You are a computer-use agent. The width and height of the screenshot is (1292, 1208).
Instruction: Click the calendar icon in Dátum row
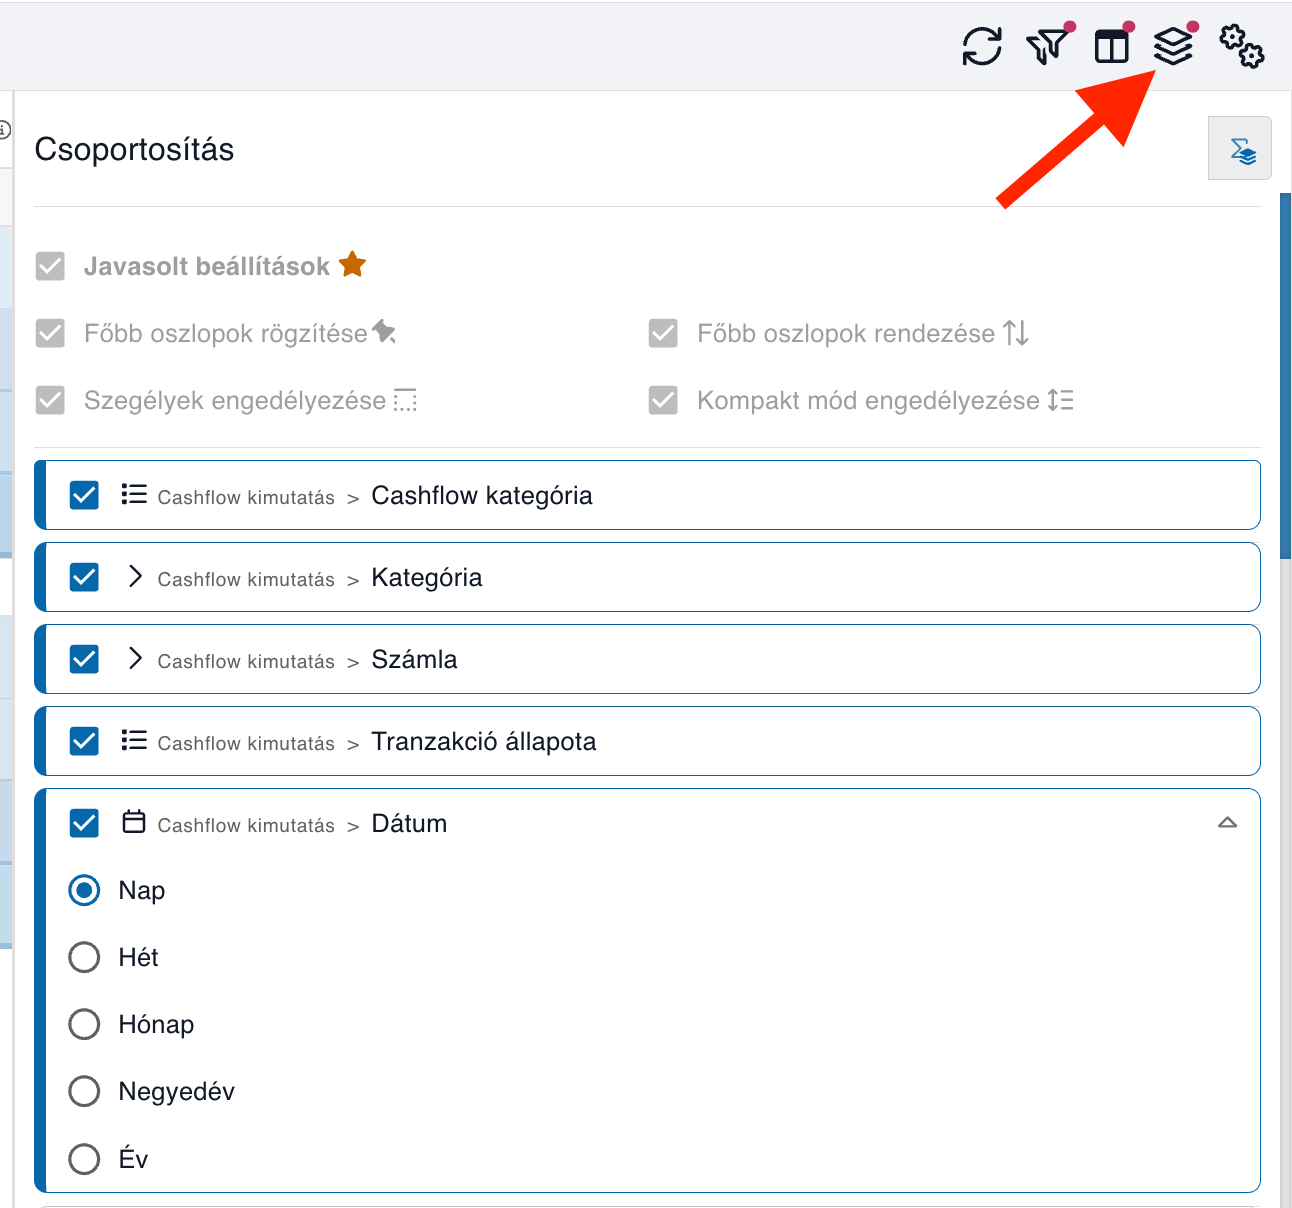click(x=134, y=822)
